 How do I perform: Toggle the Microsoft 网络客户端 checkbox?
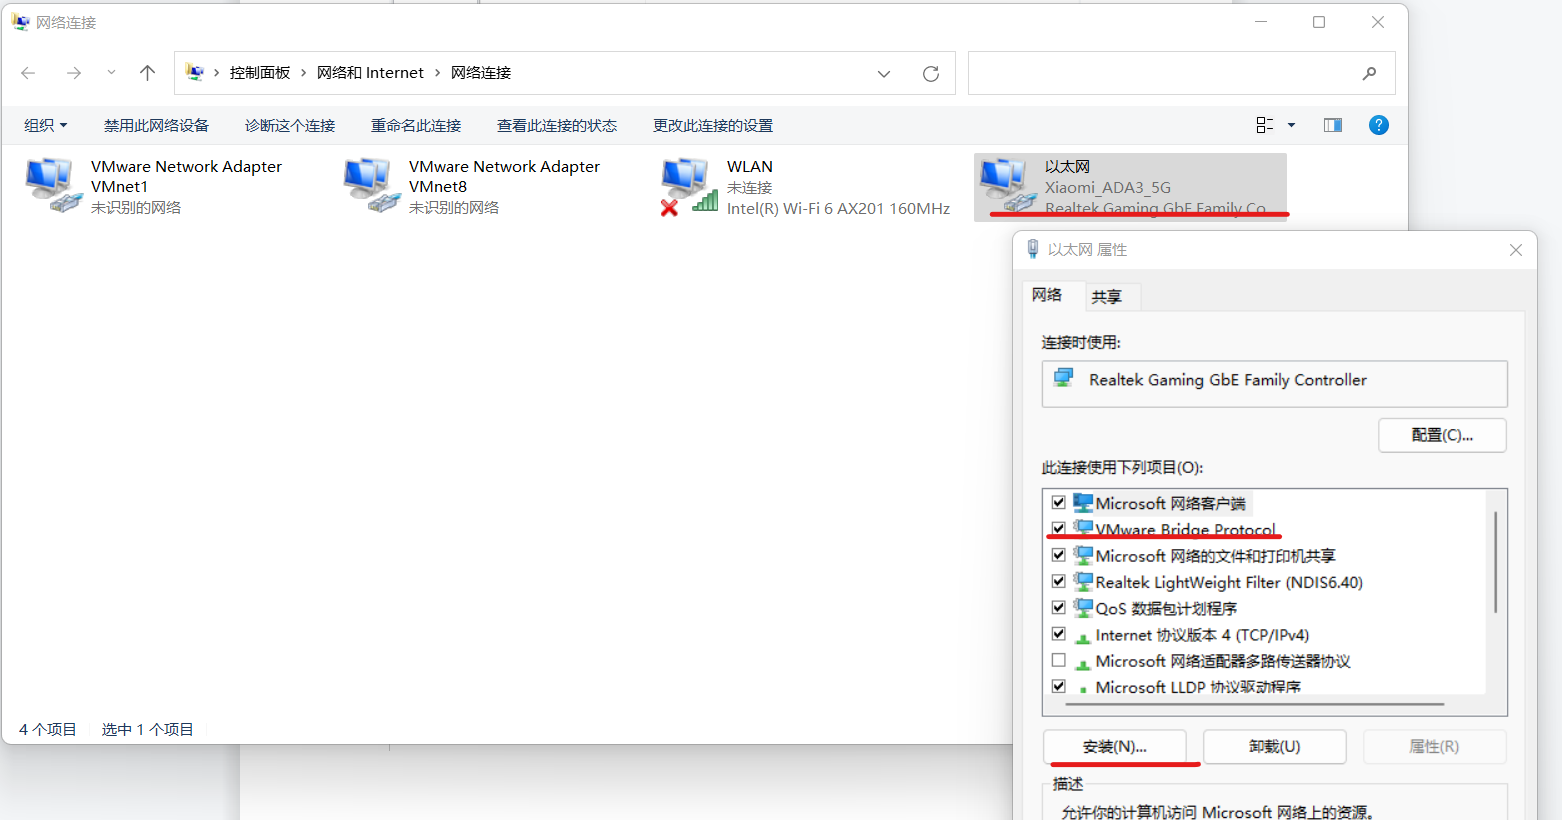click(x=1058, y=503)
